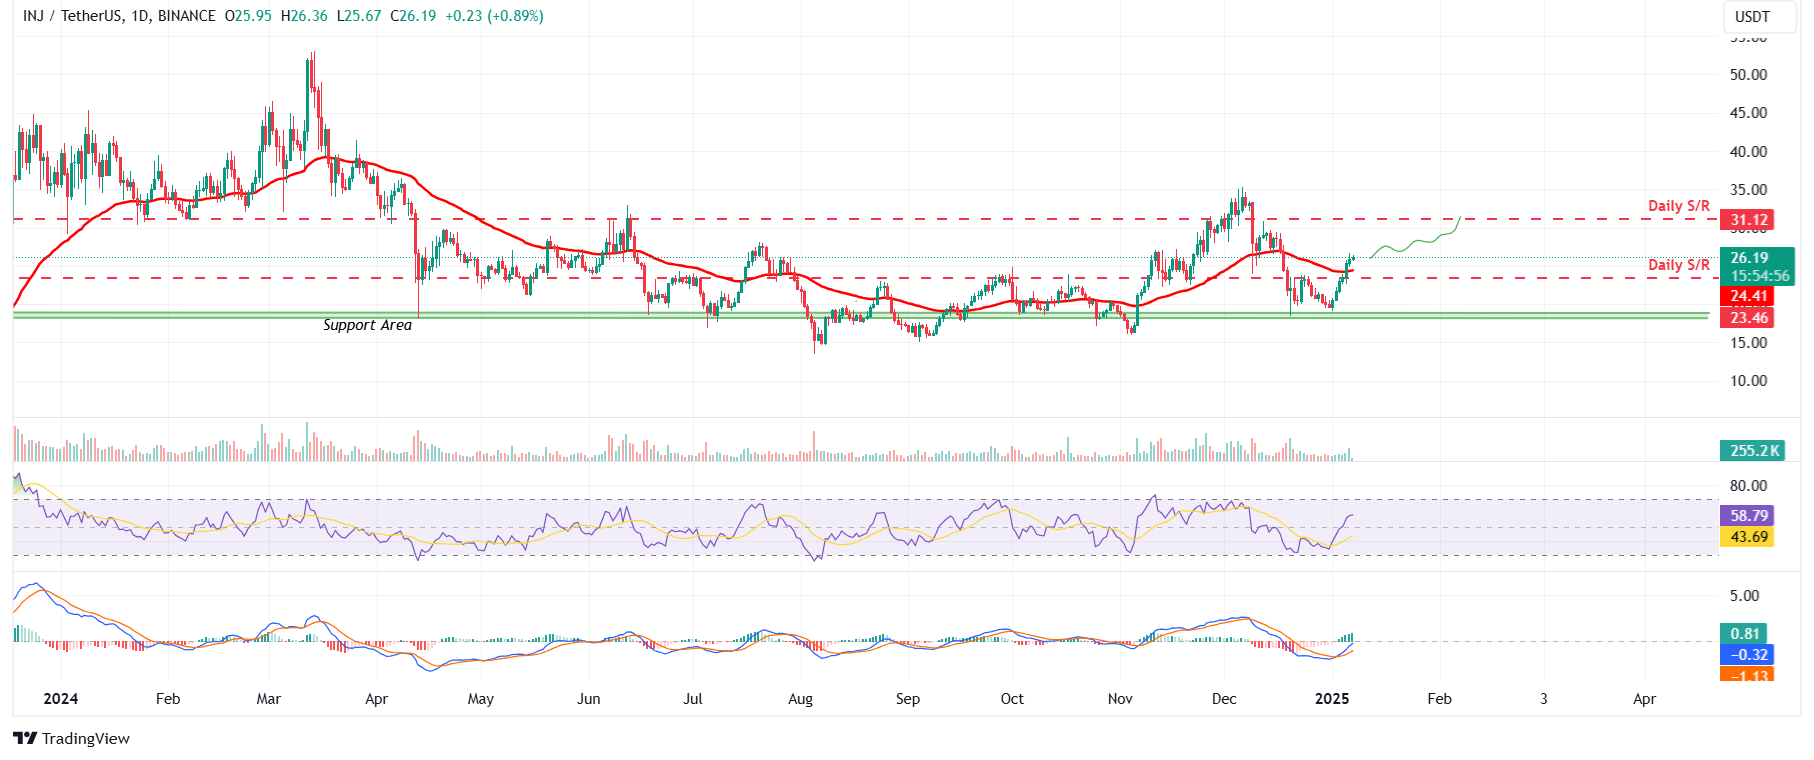
Task: Click the volume 255.2K label
Action: 1752,451
